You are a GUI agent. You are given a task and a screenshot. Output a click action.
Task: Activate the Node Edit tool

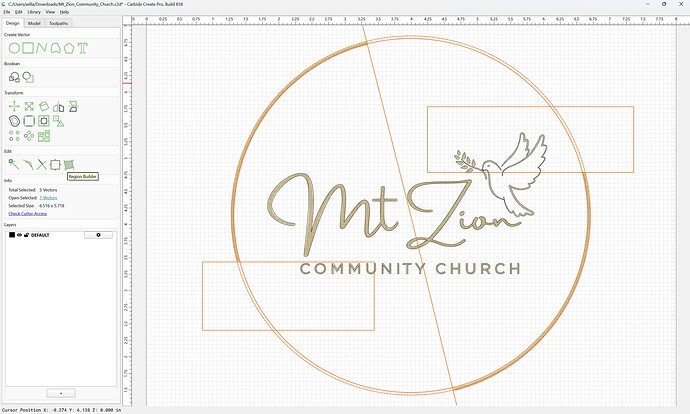coord(14,164)
